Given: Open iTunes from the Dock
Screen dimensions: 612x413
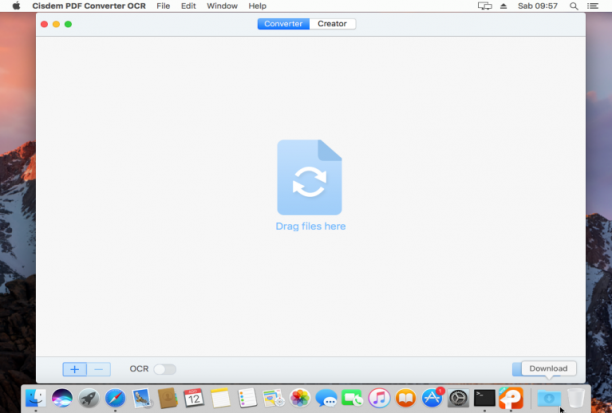Looking at the screenshot, I should (379, 398).
